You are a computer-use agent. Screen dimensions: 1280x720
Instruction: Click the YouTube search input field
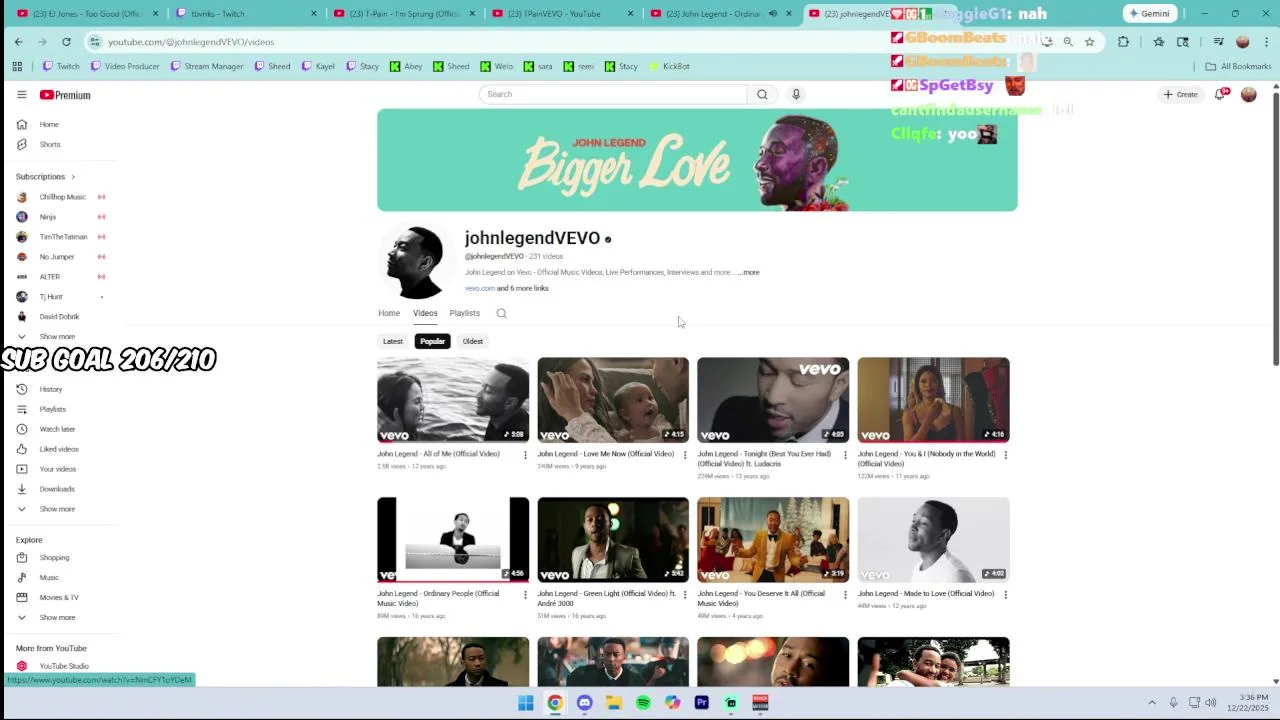point(613,94)
